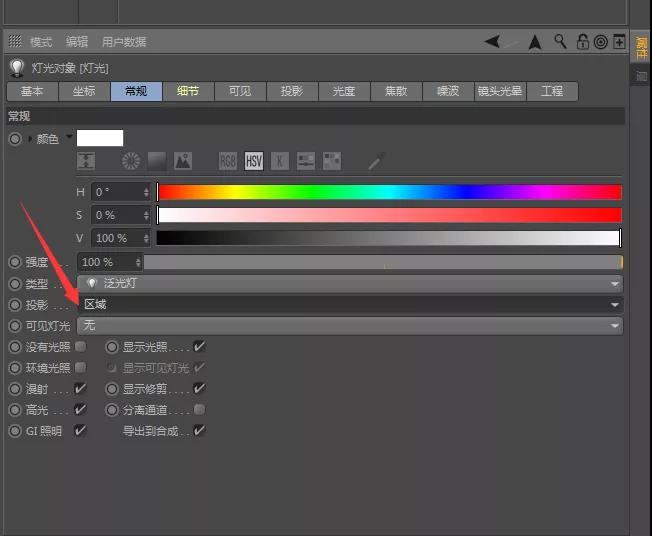
Task: Toggle the 环境光照 checkbox
Action: tap(81, 368)
